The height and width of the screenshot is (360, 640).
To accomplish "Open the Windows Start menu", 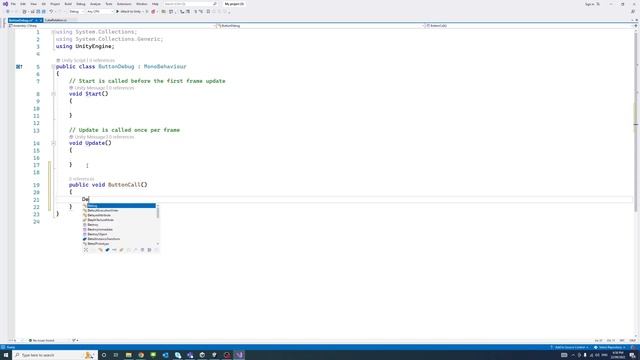I will [x=6, y=355].
